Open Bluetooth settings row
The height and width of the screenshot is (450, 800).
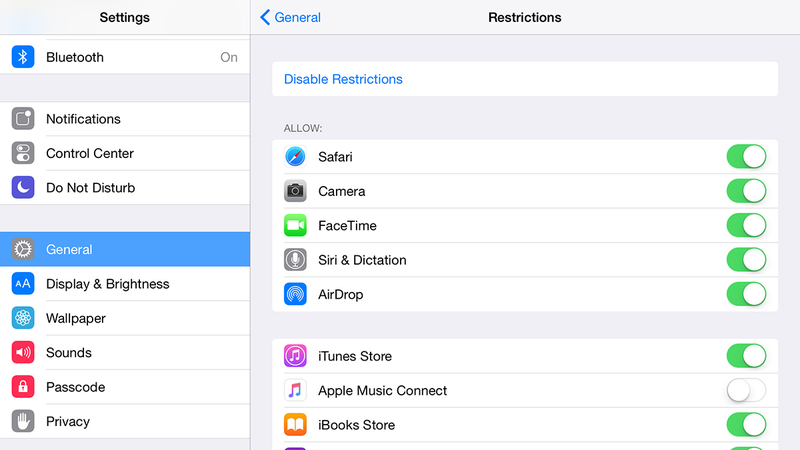point(125,57)
